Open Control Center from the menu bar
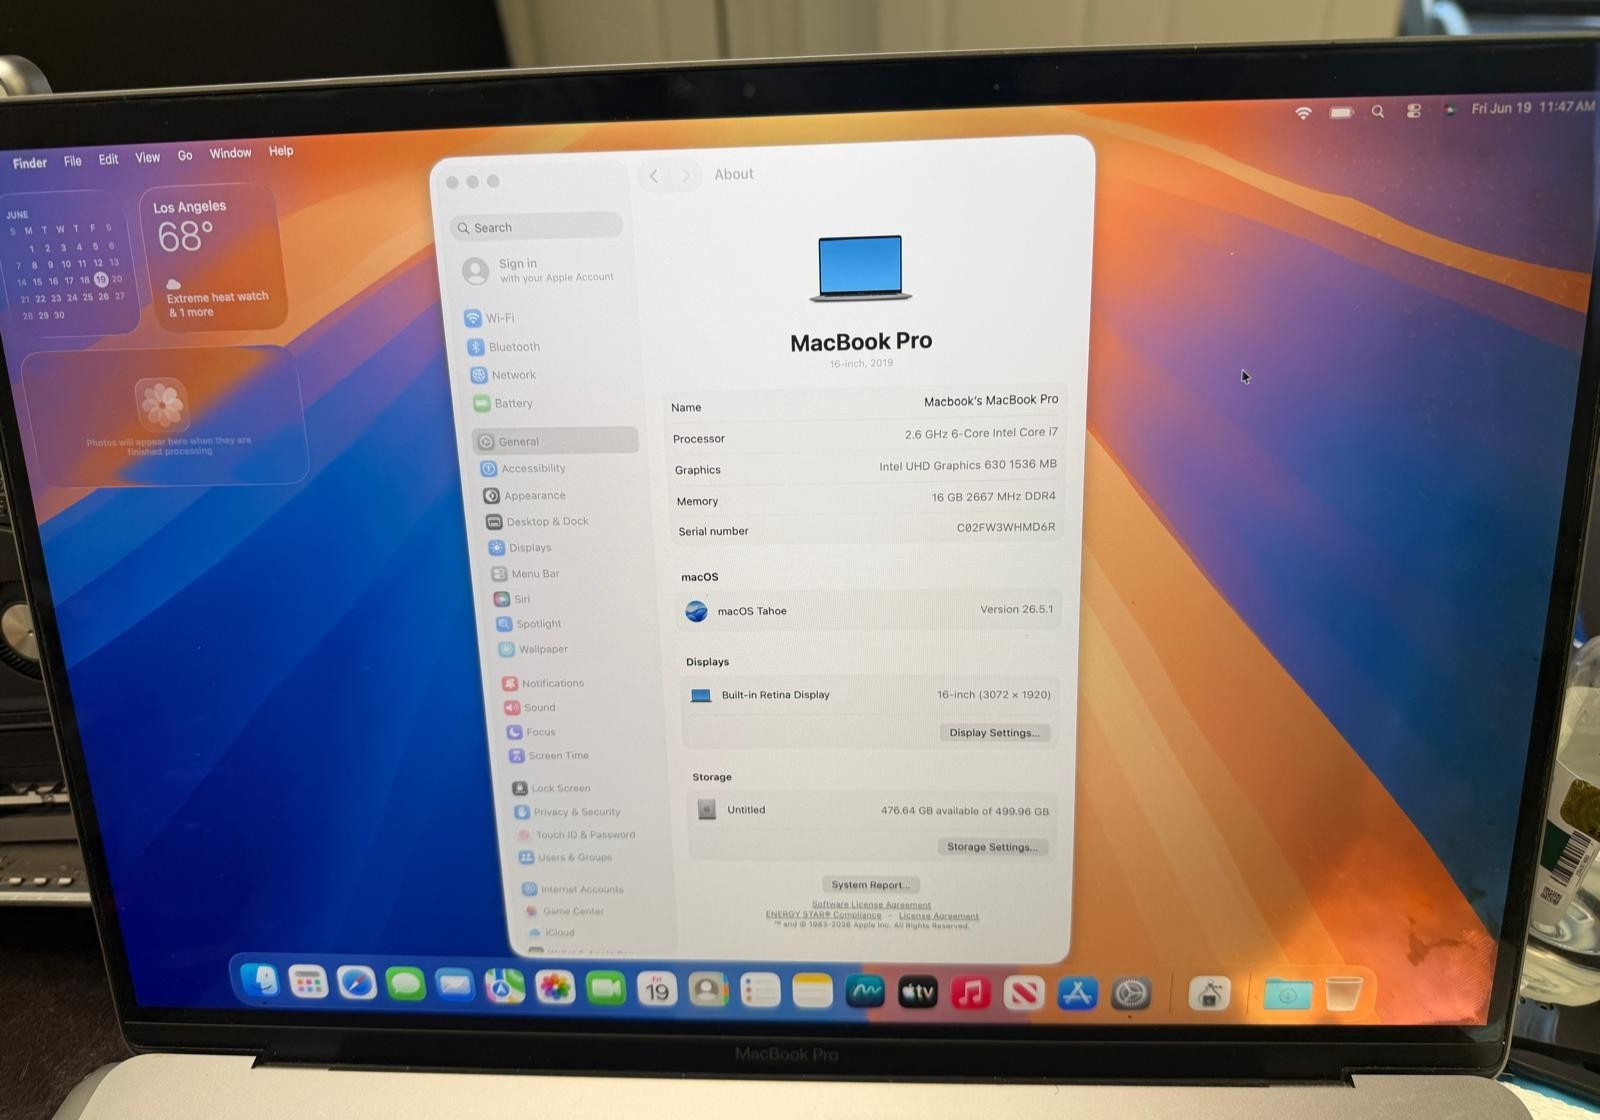This screenshot has width=1600, height=1120. point(1413,110)
